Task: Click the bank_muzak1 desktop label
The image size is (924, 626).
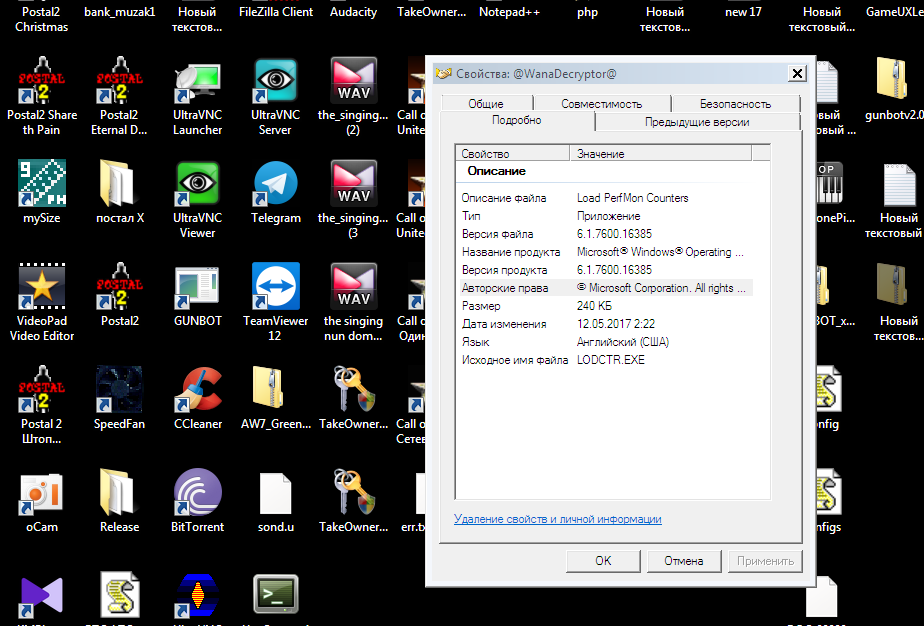Action: tap(120, 12)
